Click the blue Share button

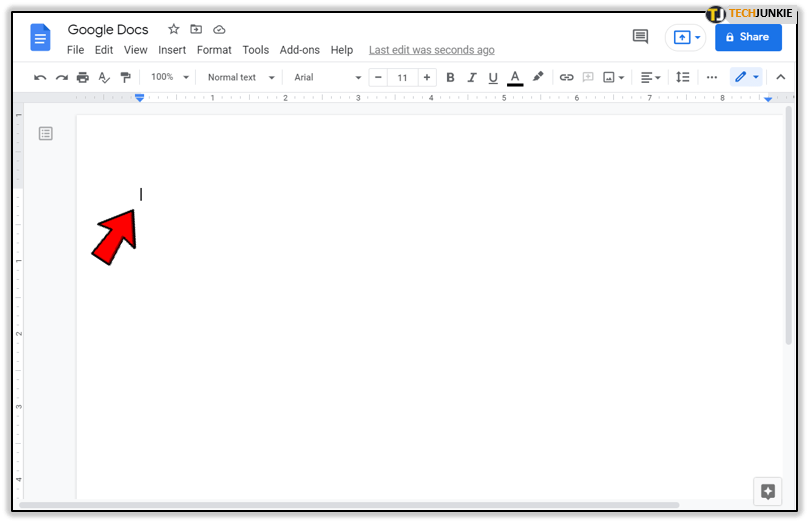point(747,37)
